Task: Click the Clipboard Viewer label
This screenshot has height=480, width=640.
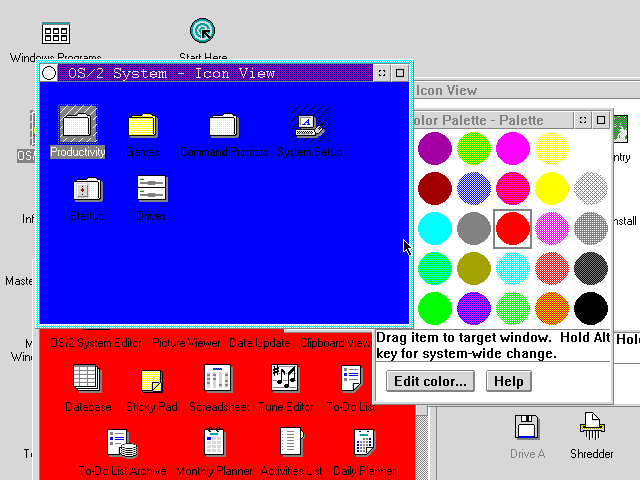Action: coord(336,343)
